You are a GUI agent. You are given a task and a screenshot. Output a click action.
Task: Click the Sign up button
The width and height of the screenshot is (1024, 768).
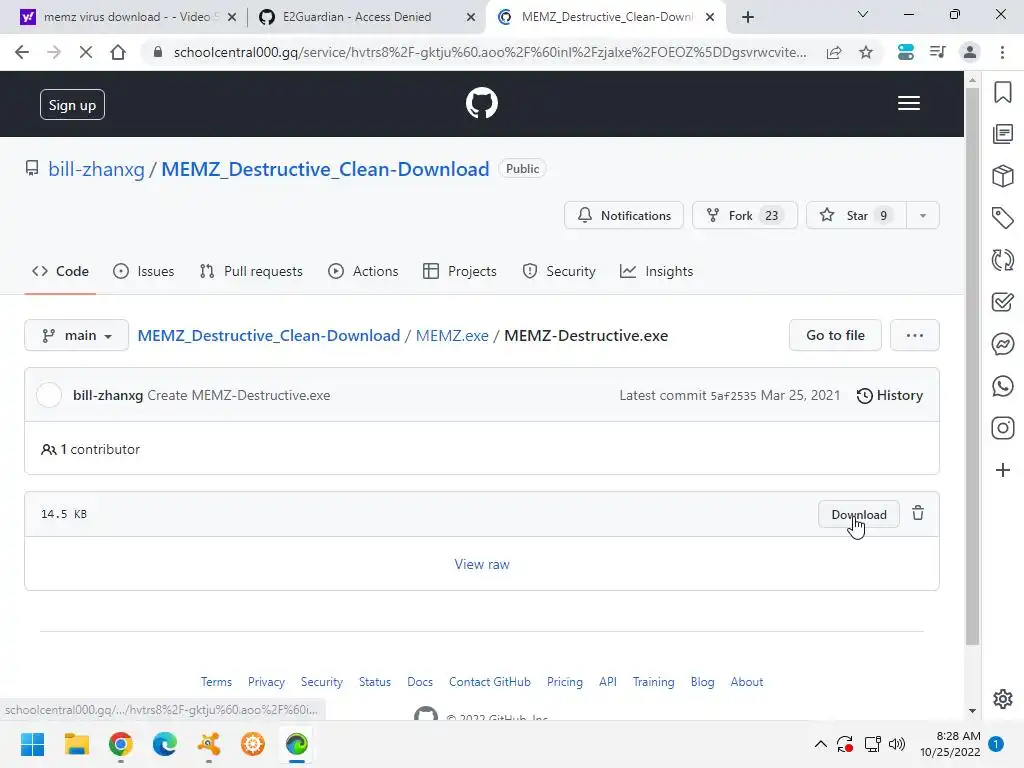[x=72, y=104]
